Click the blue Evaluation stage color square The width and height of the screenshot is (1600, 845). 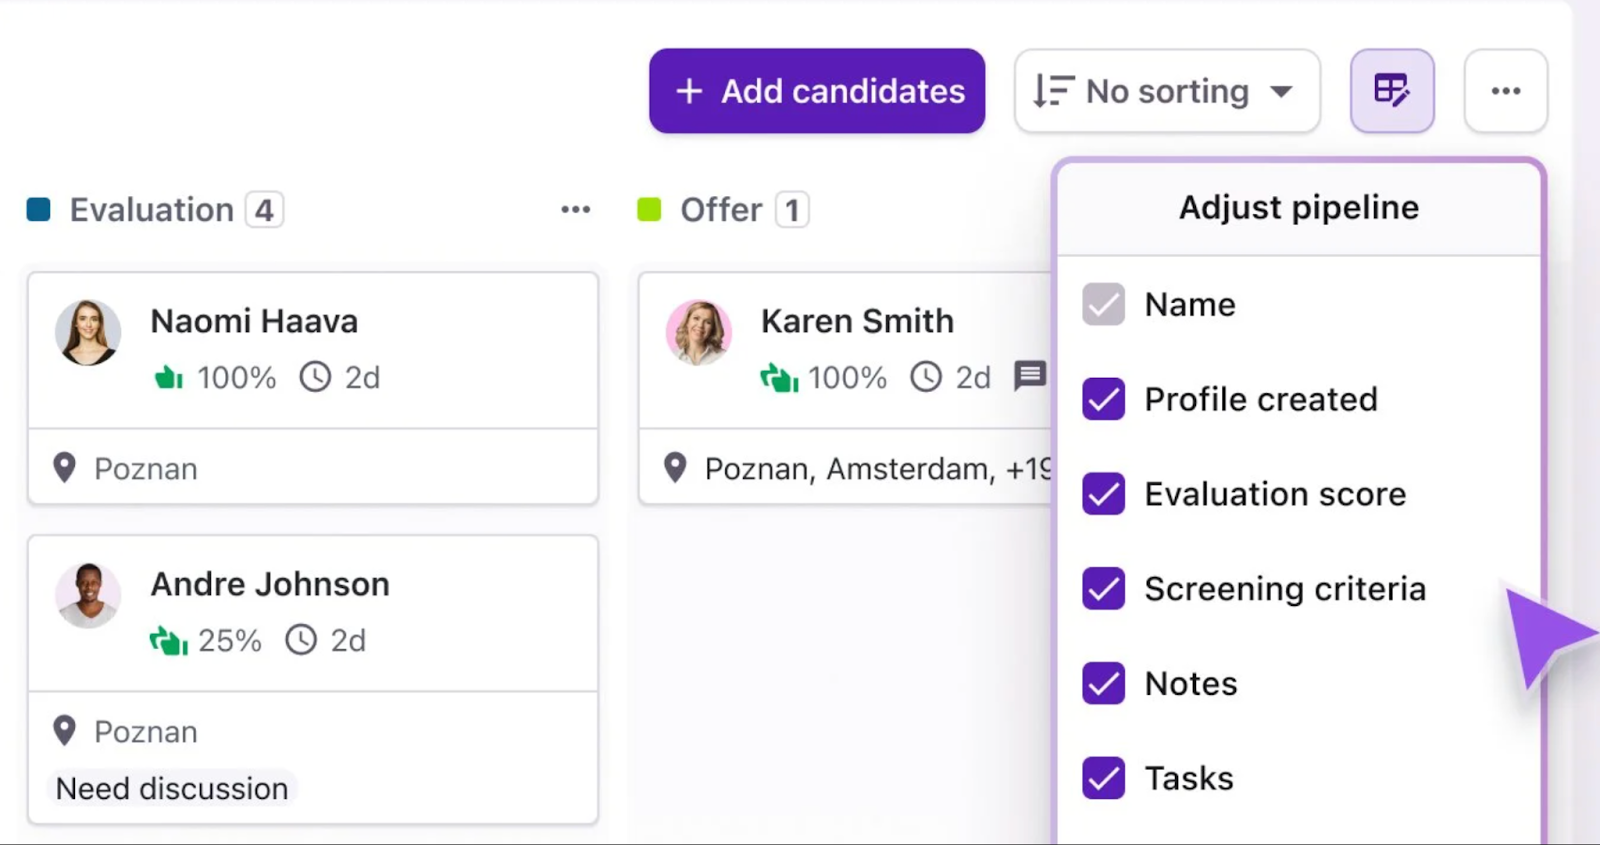click(38, 210)
